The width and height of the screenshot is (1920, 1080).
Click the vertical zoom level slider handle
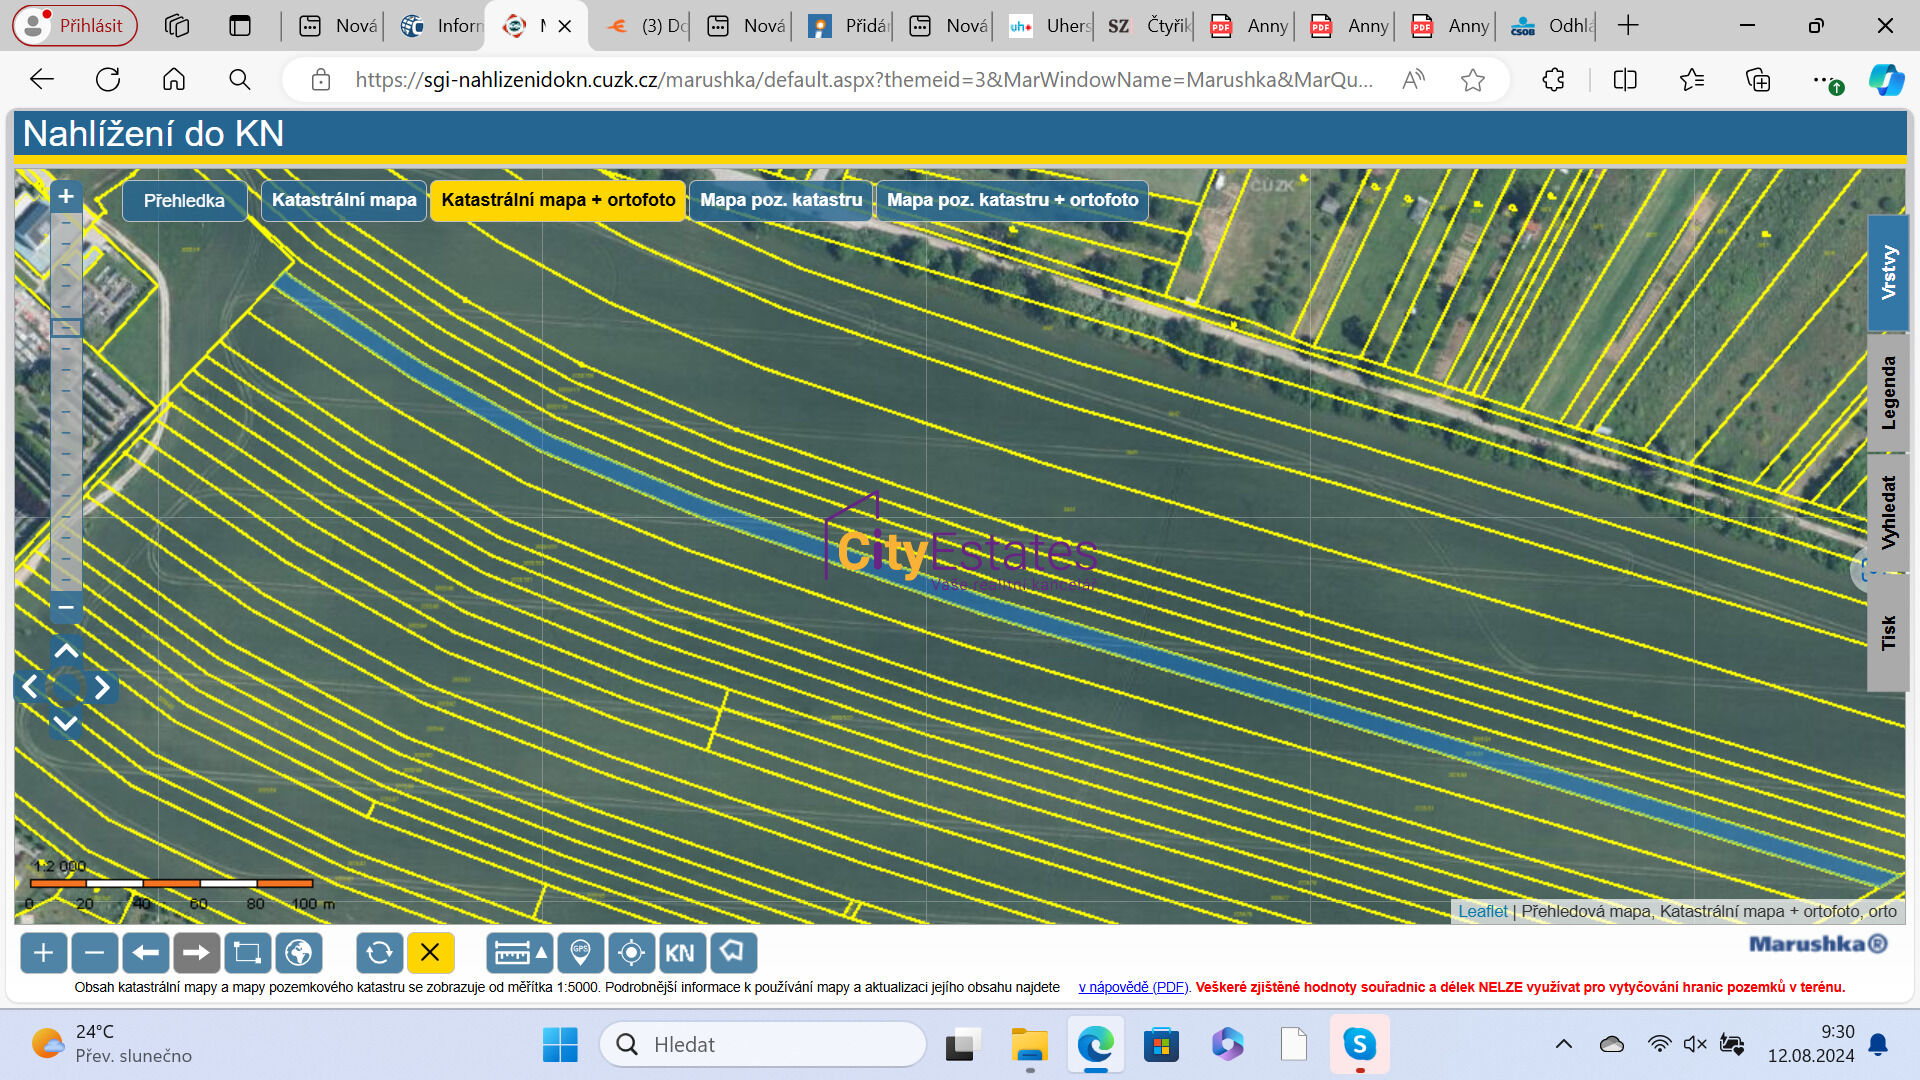66,328
